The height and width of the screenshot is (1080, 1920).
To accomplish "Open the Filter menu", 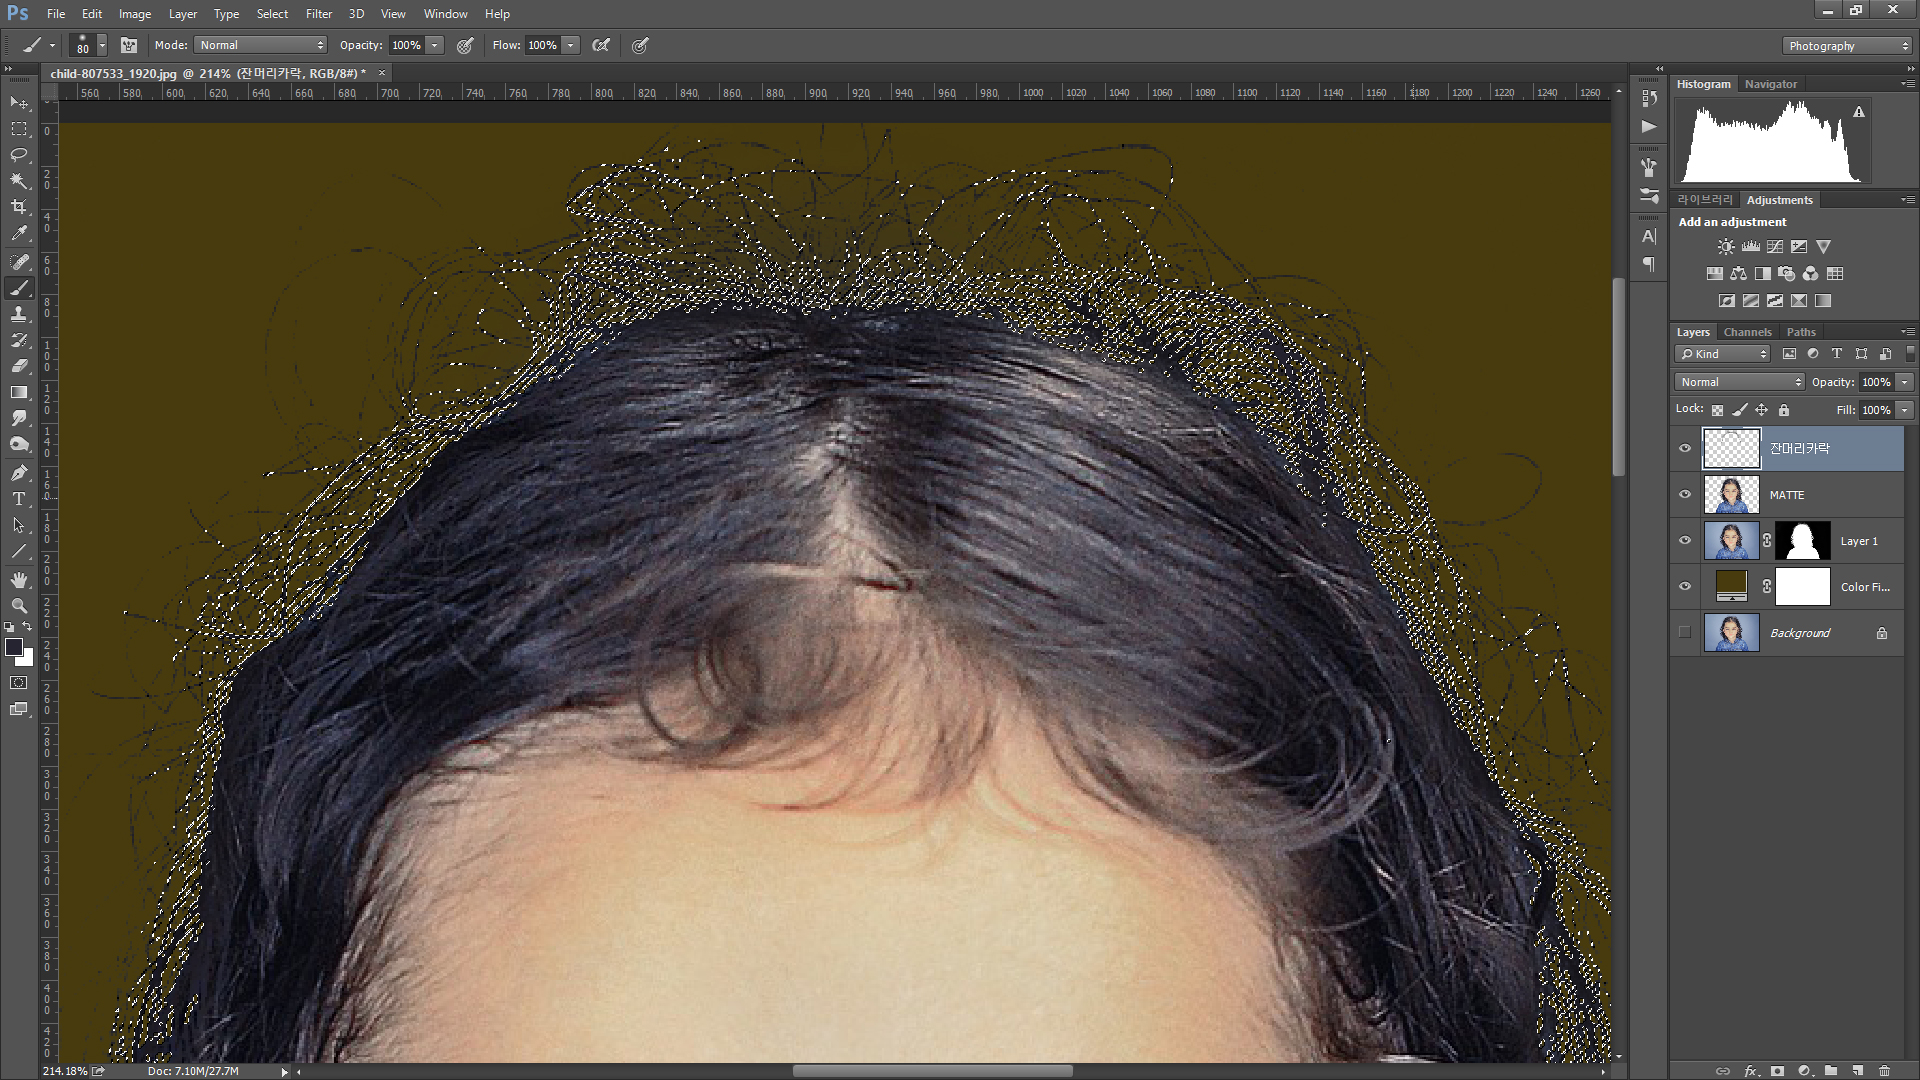I will pyautogui.click(x=318, y=14).
